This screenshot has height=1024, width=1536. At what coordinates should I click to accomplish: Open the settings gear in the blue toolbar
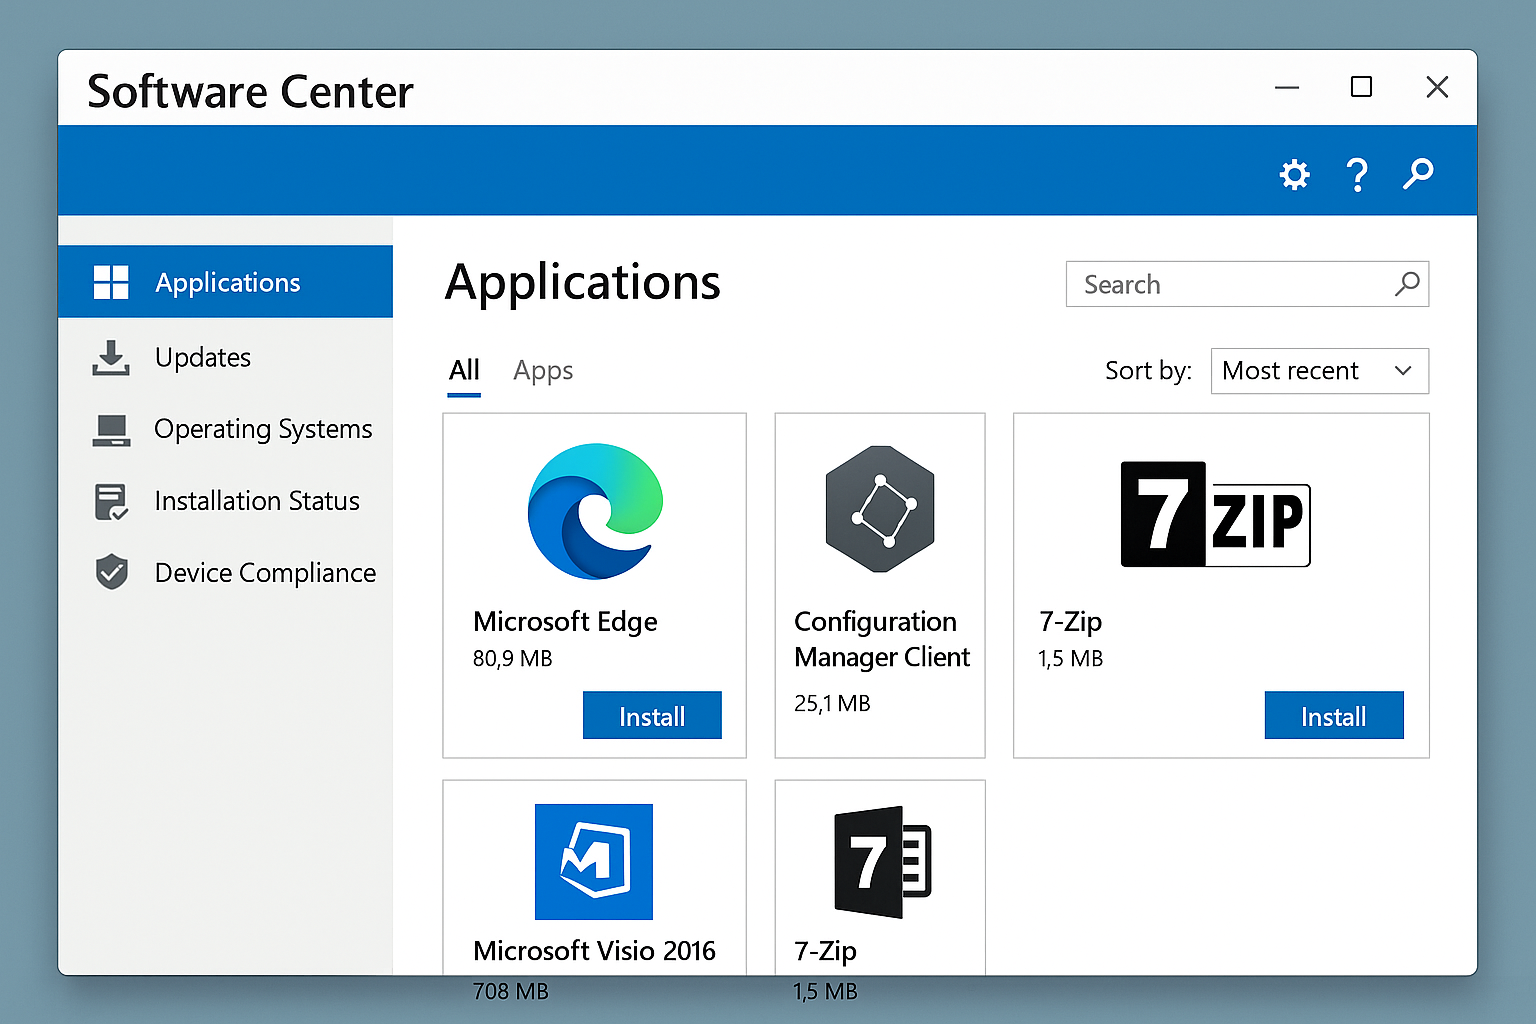(1295, 174)
